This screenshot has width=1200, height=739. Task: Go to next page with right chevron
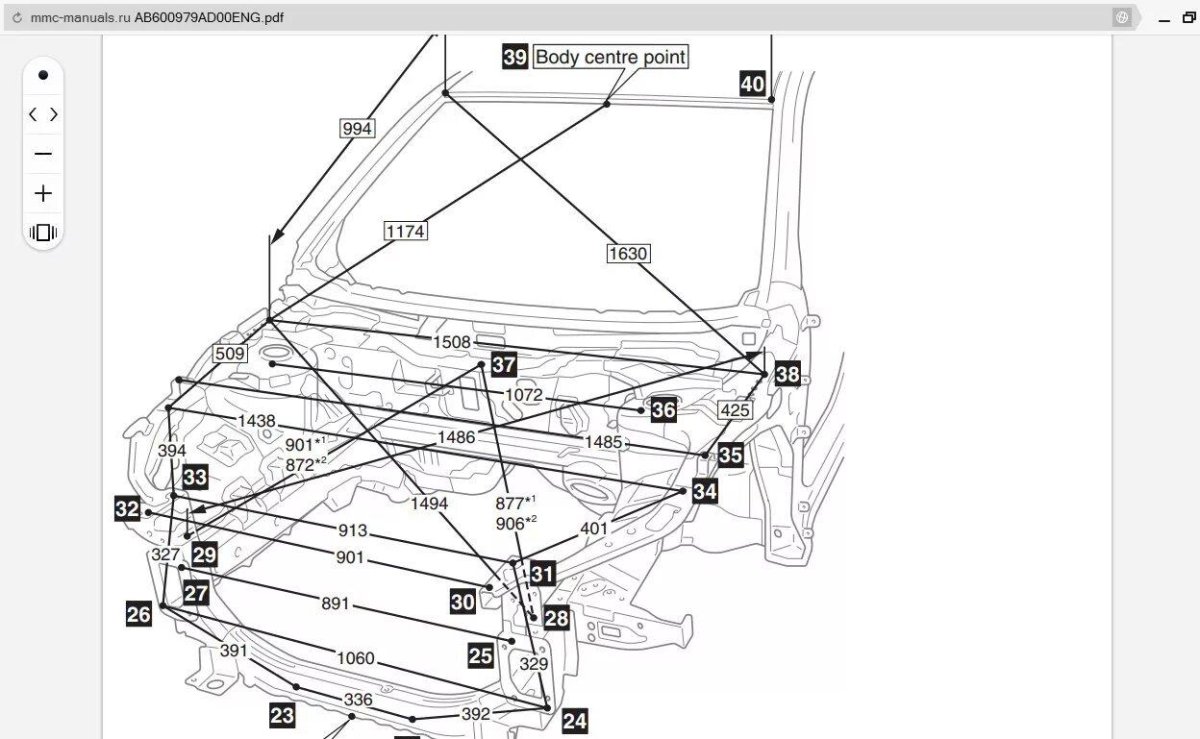(x=53, y=114)
